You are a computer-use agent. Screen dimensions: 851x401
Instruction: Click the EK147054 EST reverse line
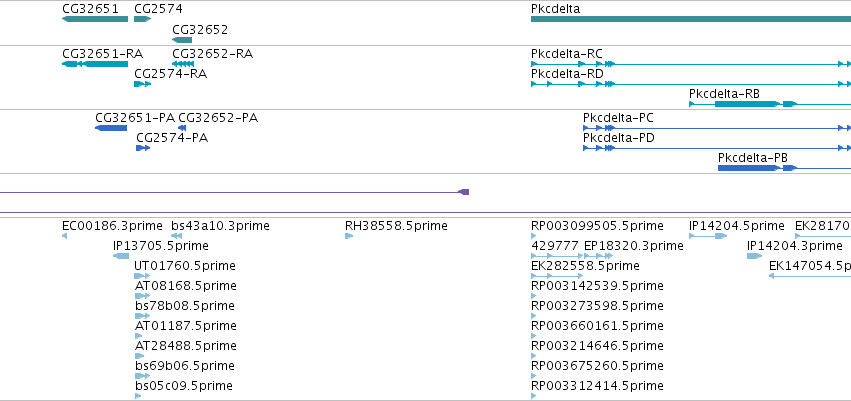809,276
